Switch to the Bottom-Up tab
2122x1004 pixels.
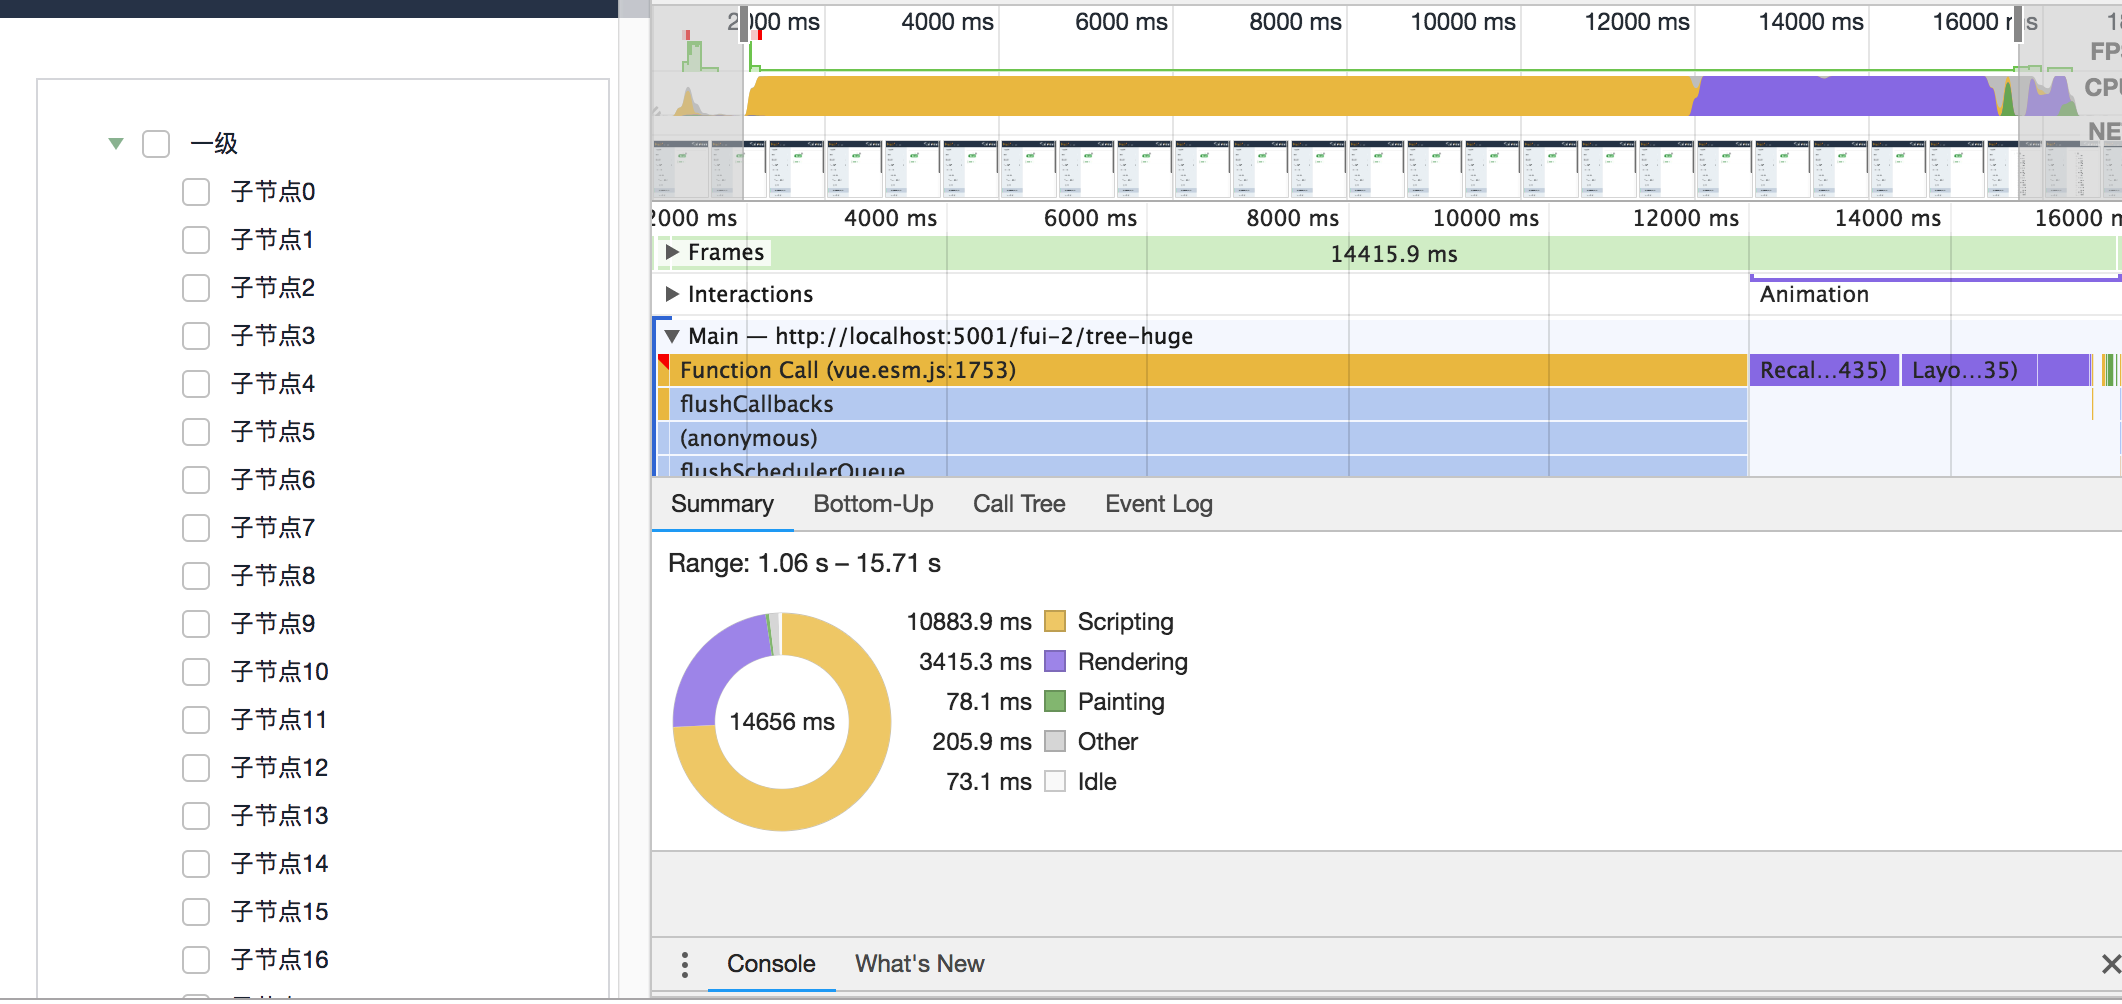tap(873, 504)
